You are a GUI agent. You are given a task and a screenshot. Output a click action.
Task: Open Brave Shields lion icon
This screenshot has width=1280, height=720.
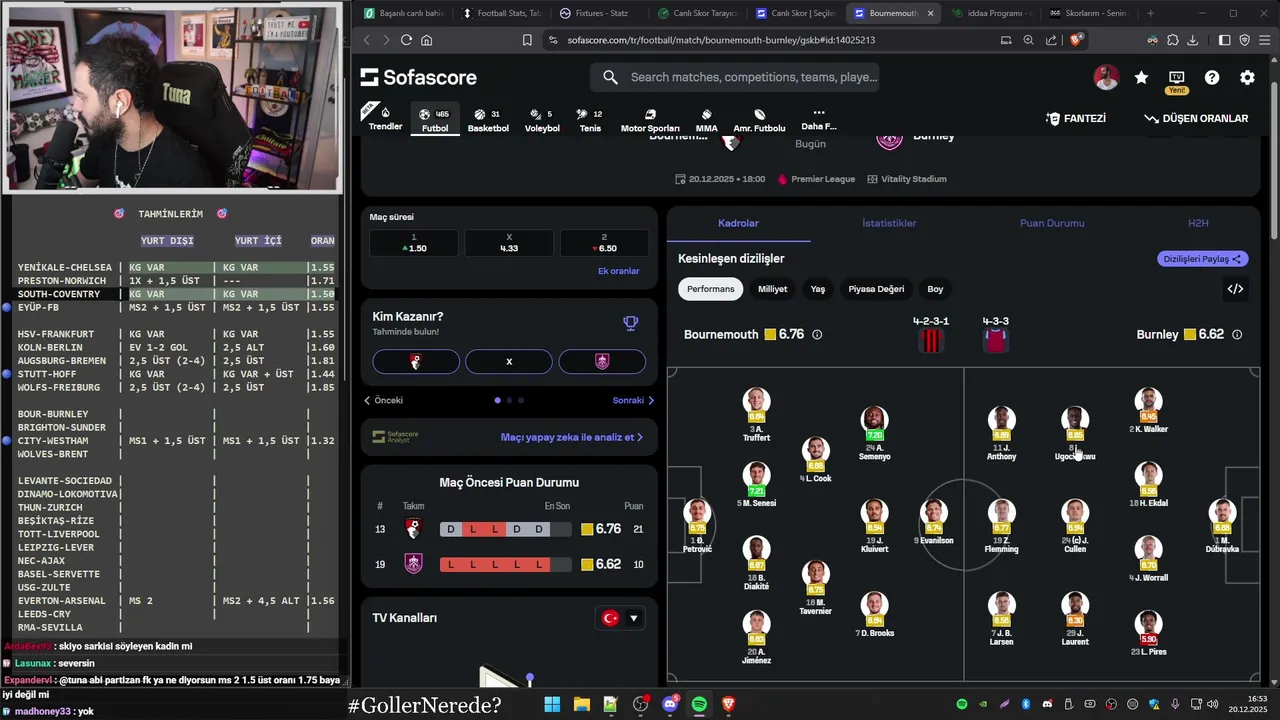pos(1076,40)
